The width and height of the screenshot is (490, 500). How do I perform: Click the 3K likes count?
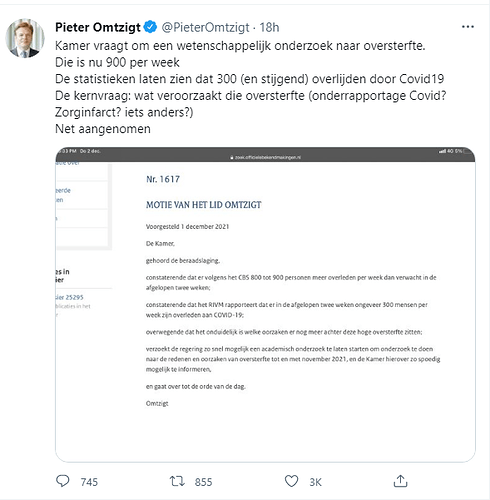point(315,482)
